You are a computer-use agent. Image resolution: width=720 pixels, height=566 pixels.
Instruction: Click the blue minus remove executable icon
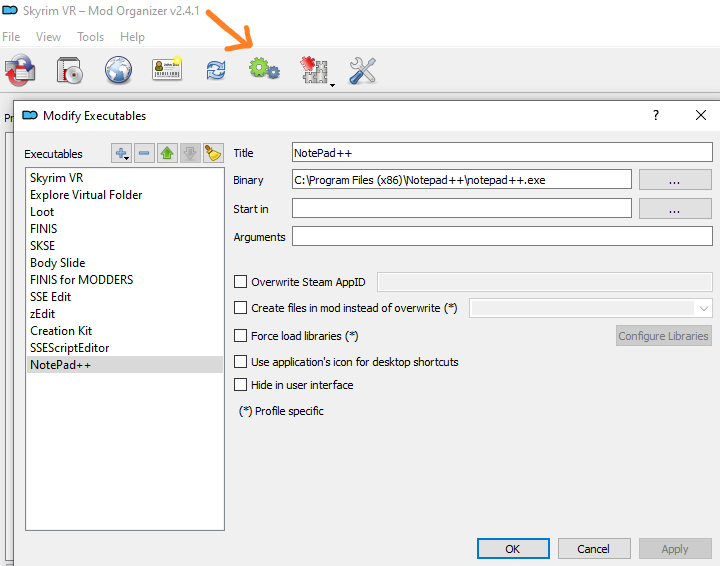pos(144,153)
